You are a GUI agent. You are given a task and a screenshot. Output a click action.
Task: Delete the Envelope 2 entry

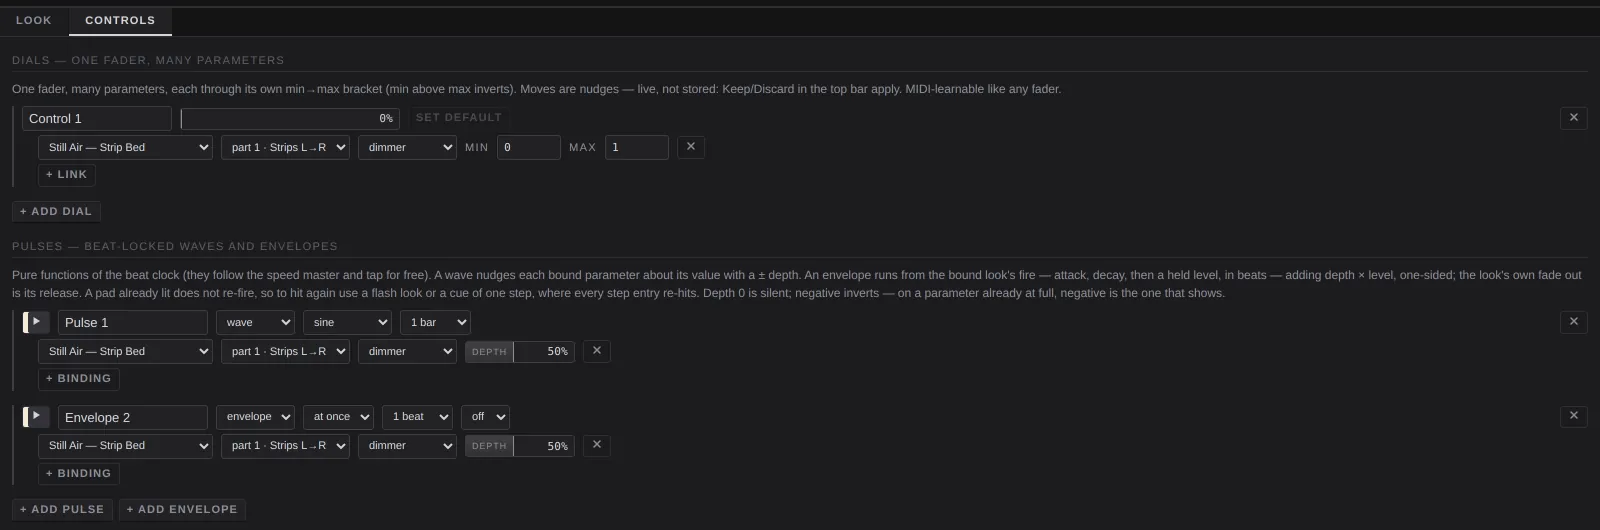[x=1573, y=416]
